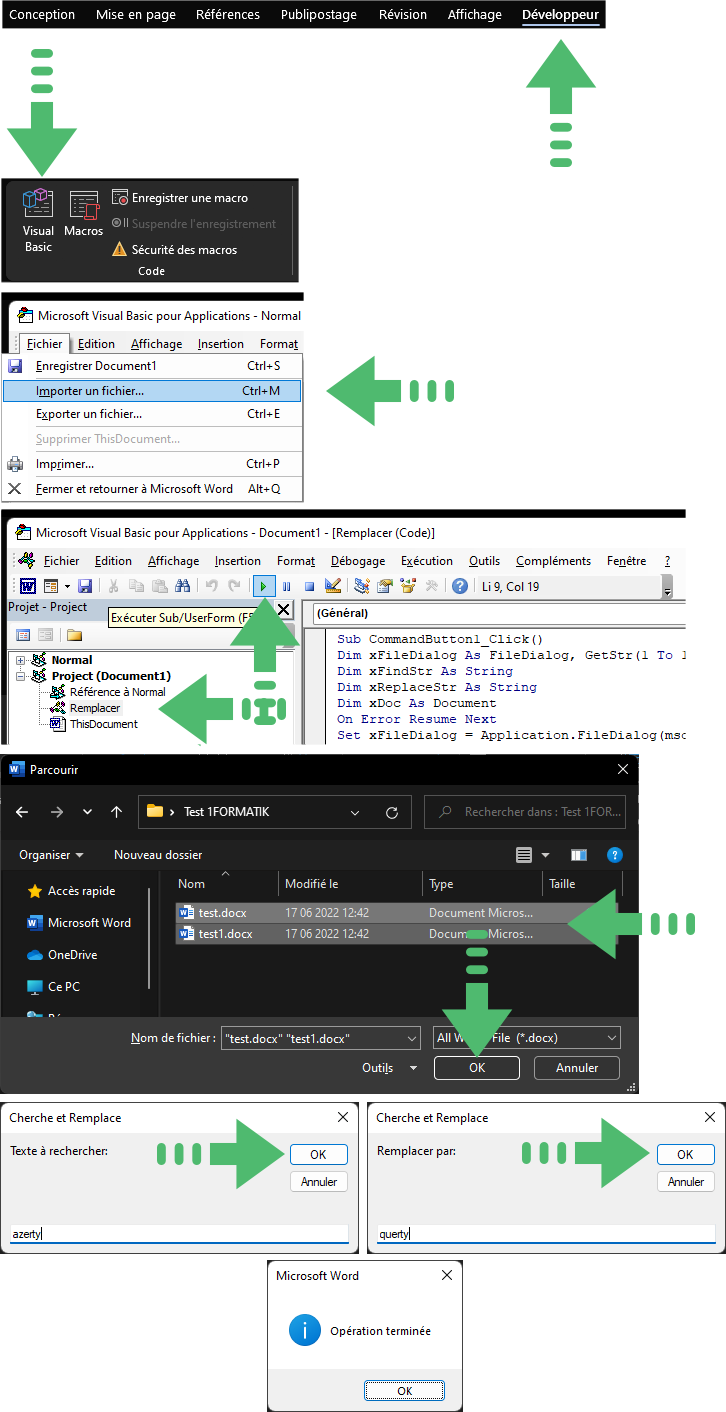Open the Visual Basic editor from Code group

38,221
